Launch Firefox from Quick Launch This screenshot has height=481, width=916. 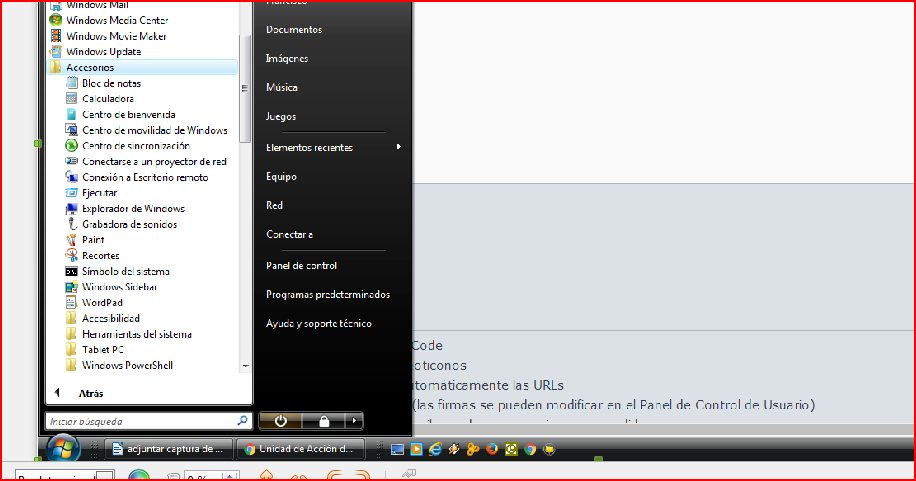(x=492, y=449)
